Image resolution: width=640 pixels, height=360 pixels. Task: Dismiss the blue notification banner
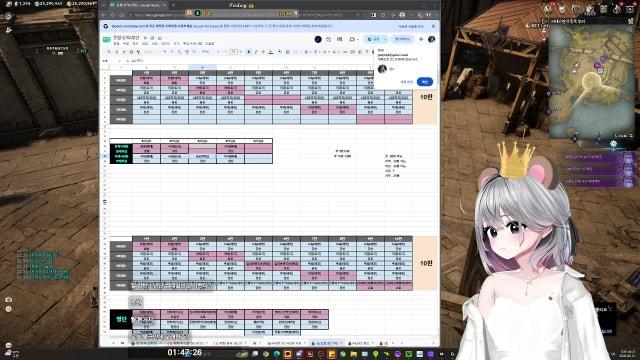click(433, 26)
